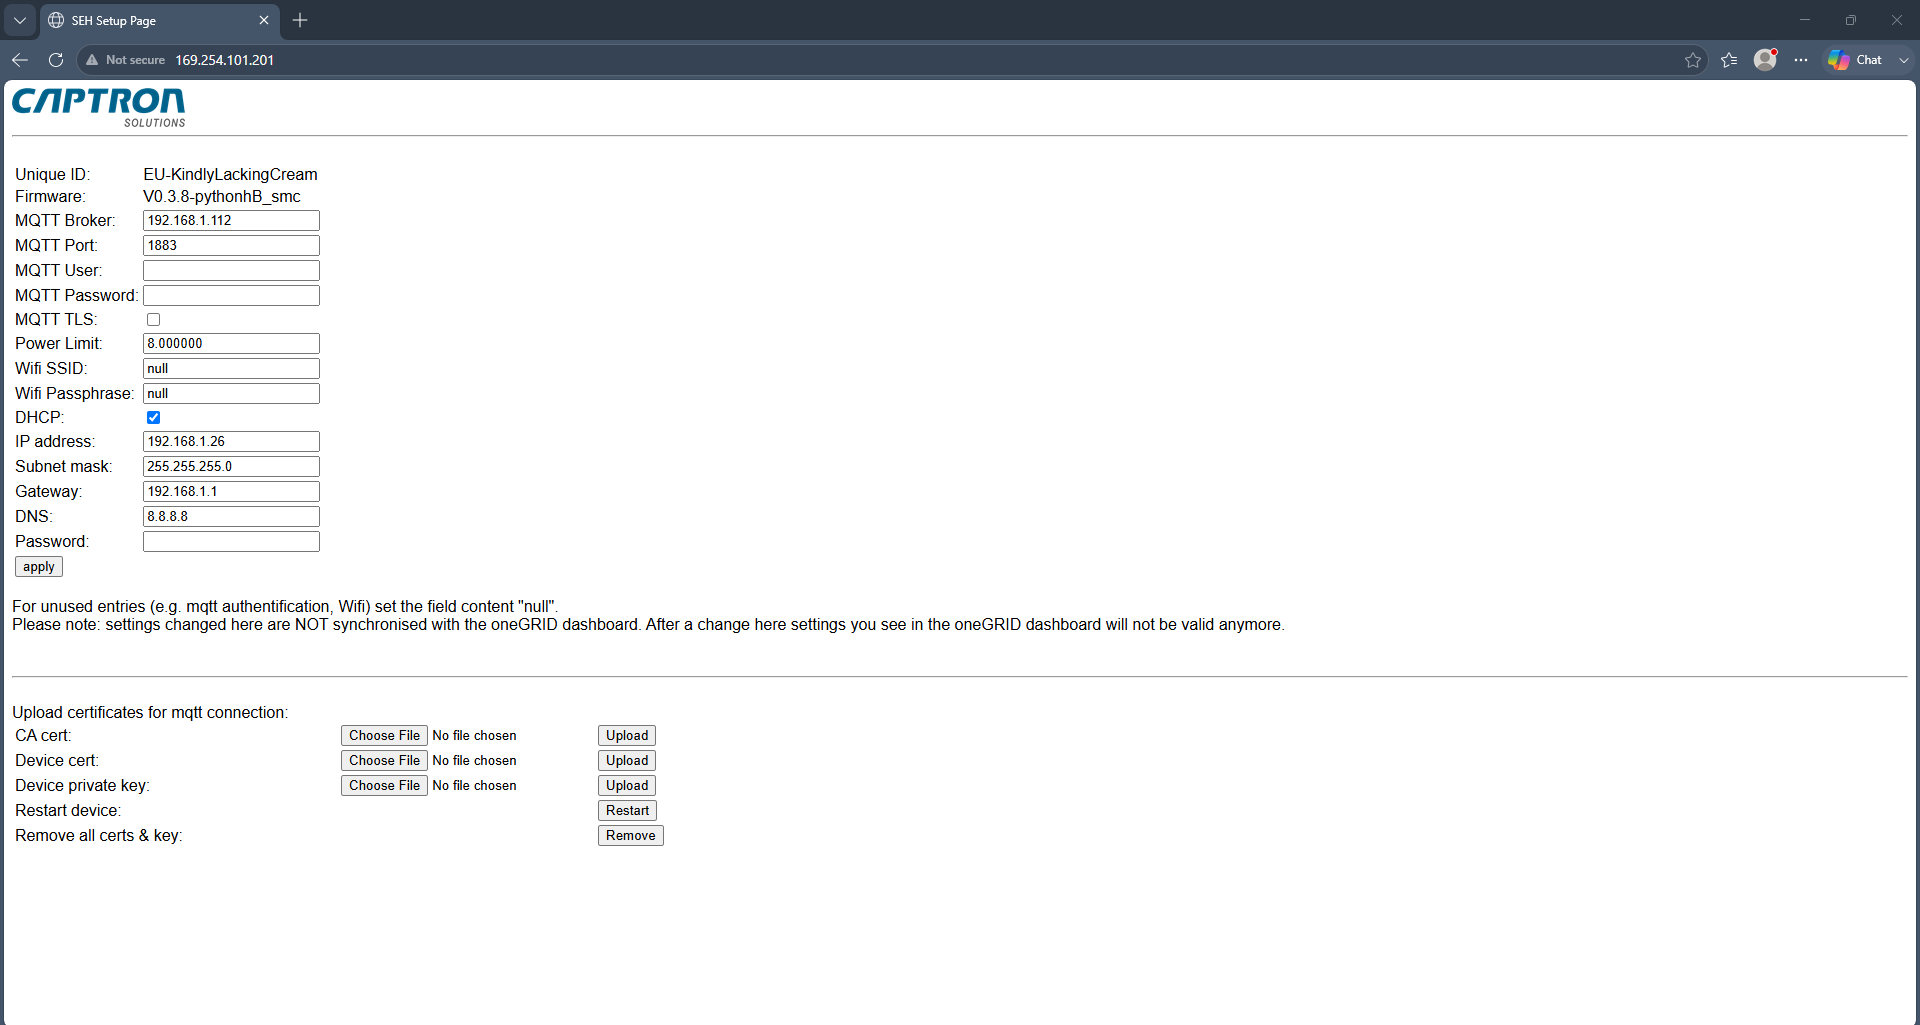Minimize the browser window
This screenshot has height=1025, width=1920.
click(x=1805, y=20)
